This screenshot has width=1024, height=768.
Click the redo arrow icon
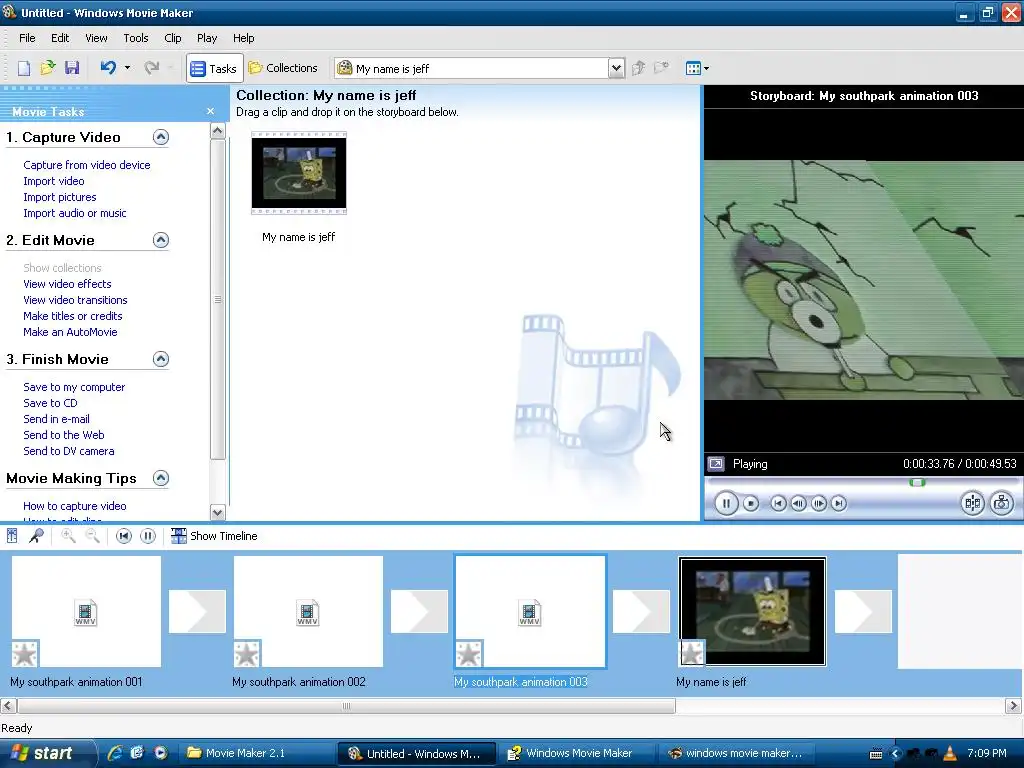click(x=152, y=68)
